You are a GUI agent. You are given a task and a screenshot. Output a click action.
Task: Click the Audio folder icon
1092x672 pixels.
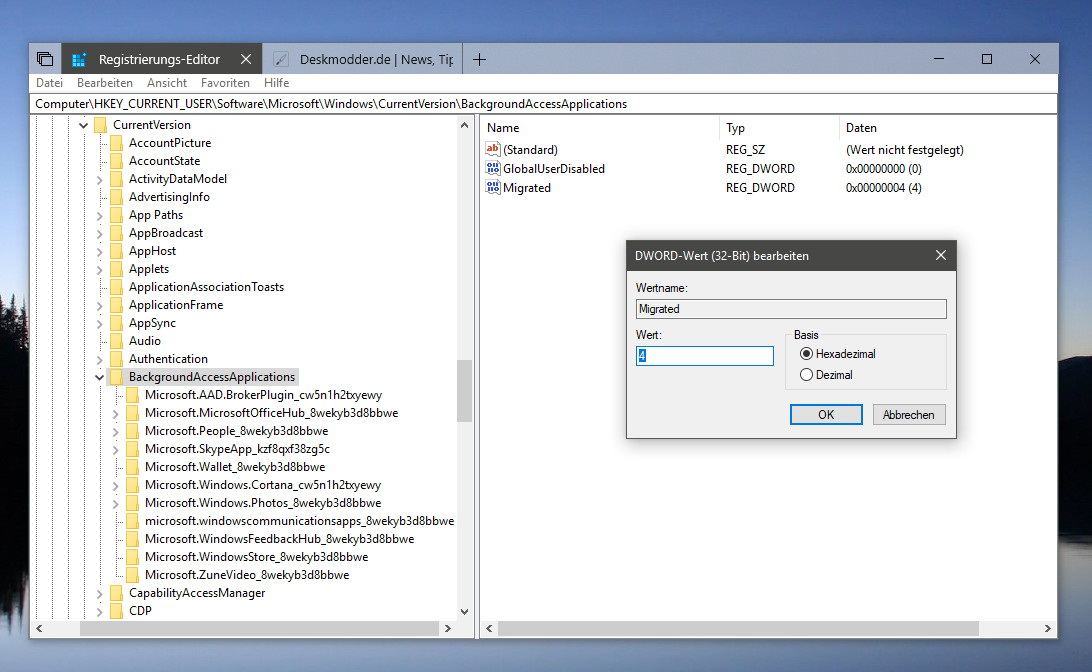[116, 341]
